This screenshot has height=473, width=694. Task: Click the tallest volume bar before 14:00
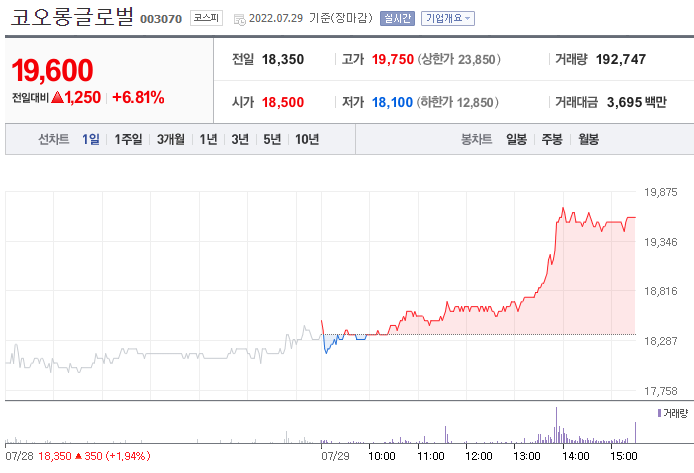556,425
